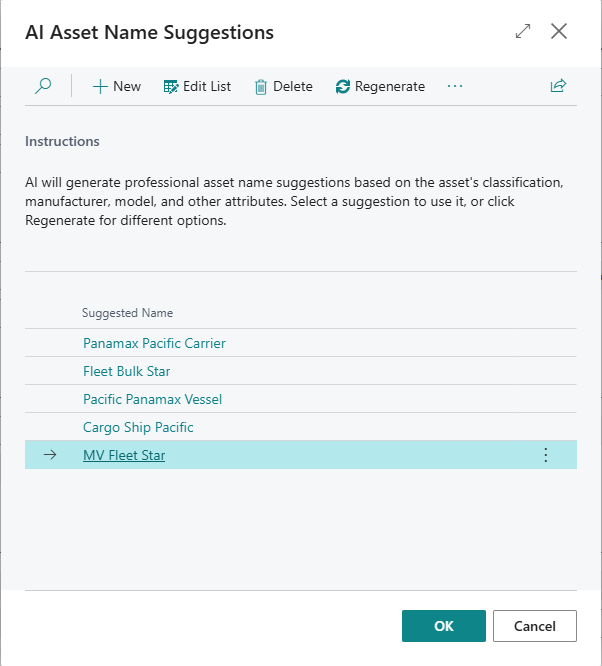Select the Panamax Pacific Carrier suggestion
Image resolution: width=602 pixels, height=666 pixels.
tap(154, 343)
